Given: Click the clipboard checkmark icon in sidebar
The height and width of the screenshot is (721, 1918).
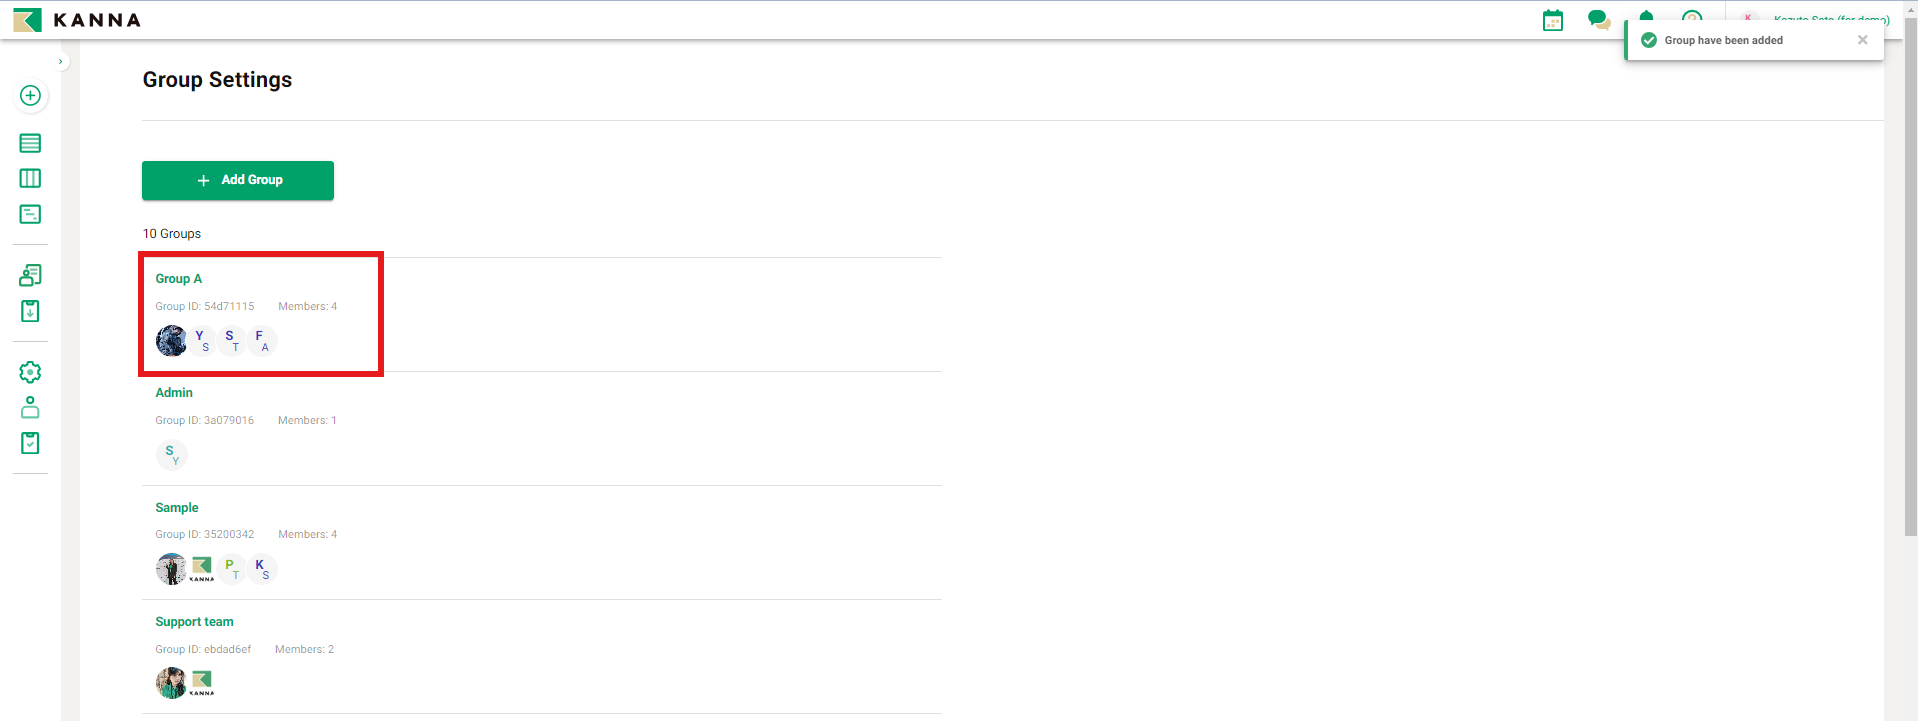Looking at the screenshot, I should coord(30,443).
